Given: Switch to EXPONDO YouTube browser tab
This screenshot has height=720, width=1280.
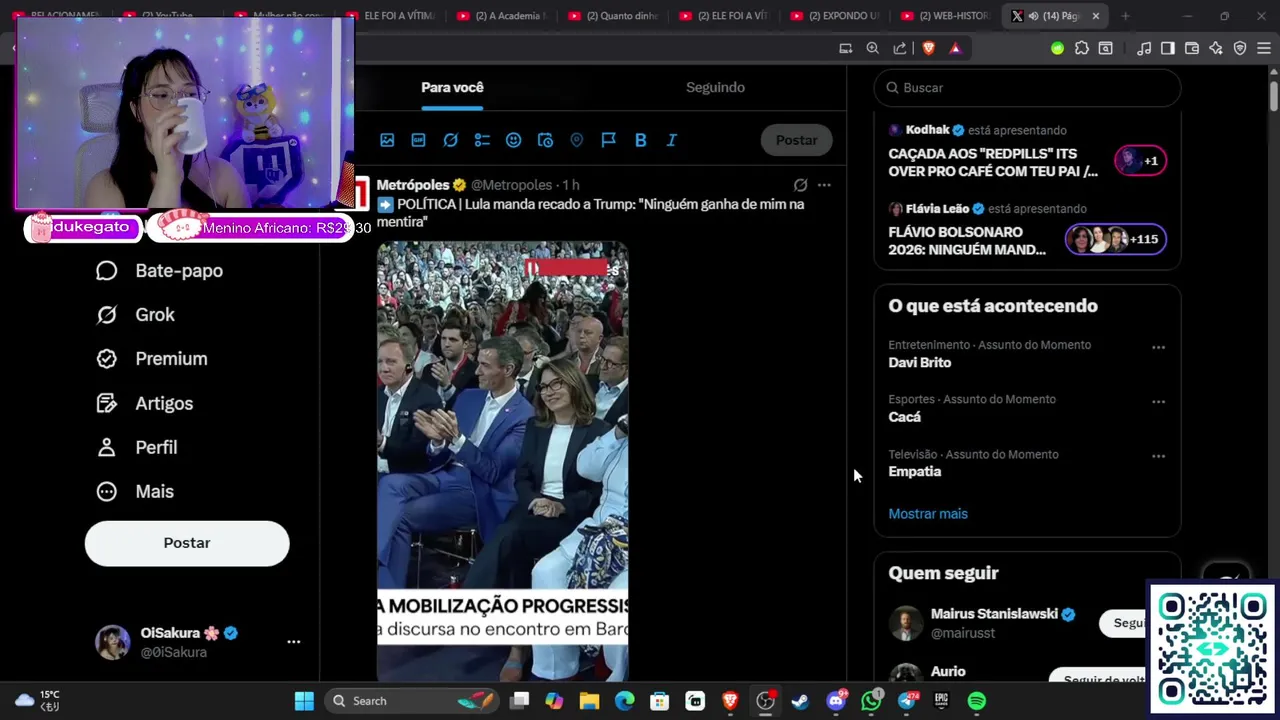Looking at the screenshot, I should point(834,16).
